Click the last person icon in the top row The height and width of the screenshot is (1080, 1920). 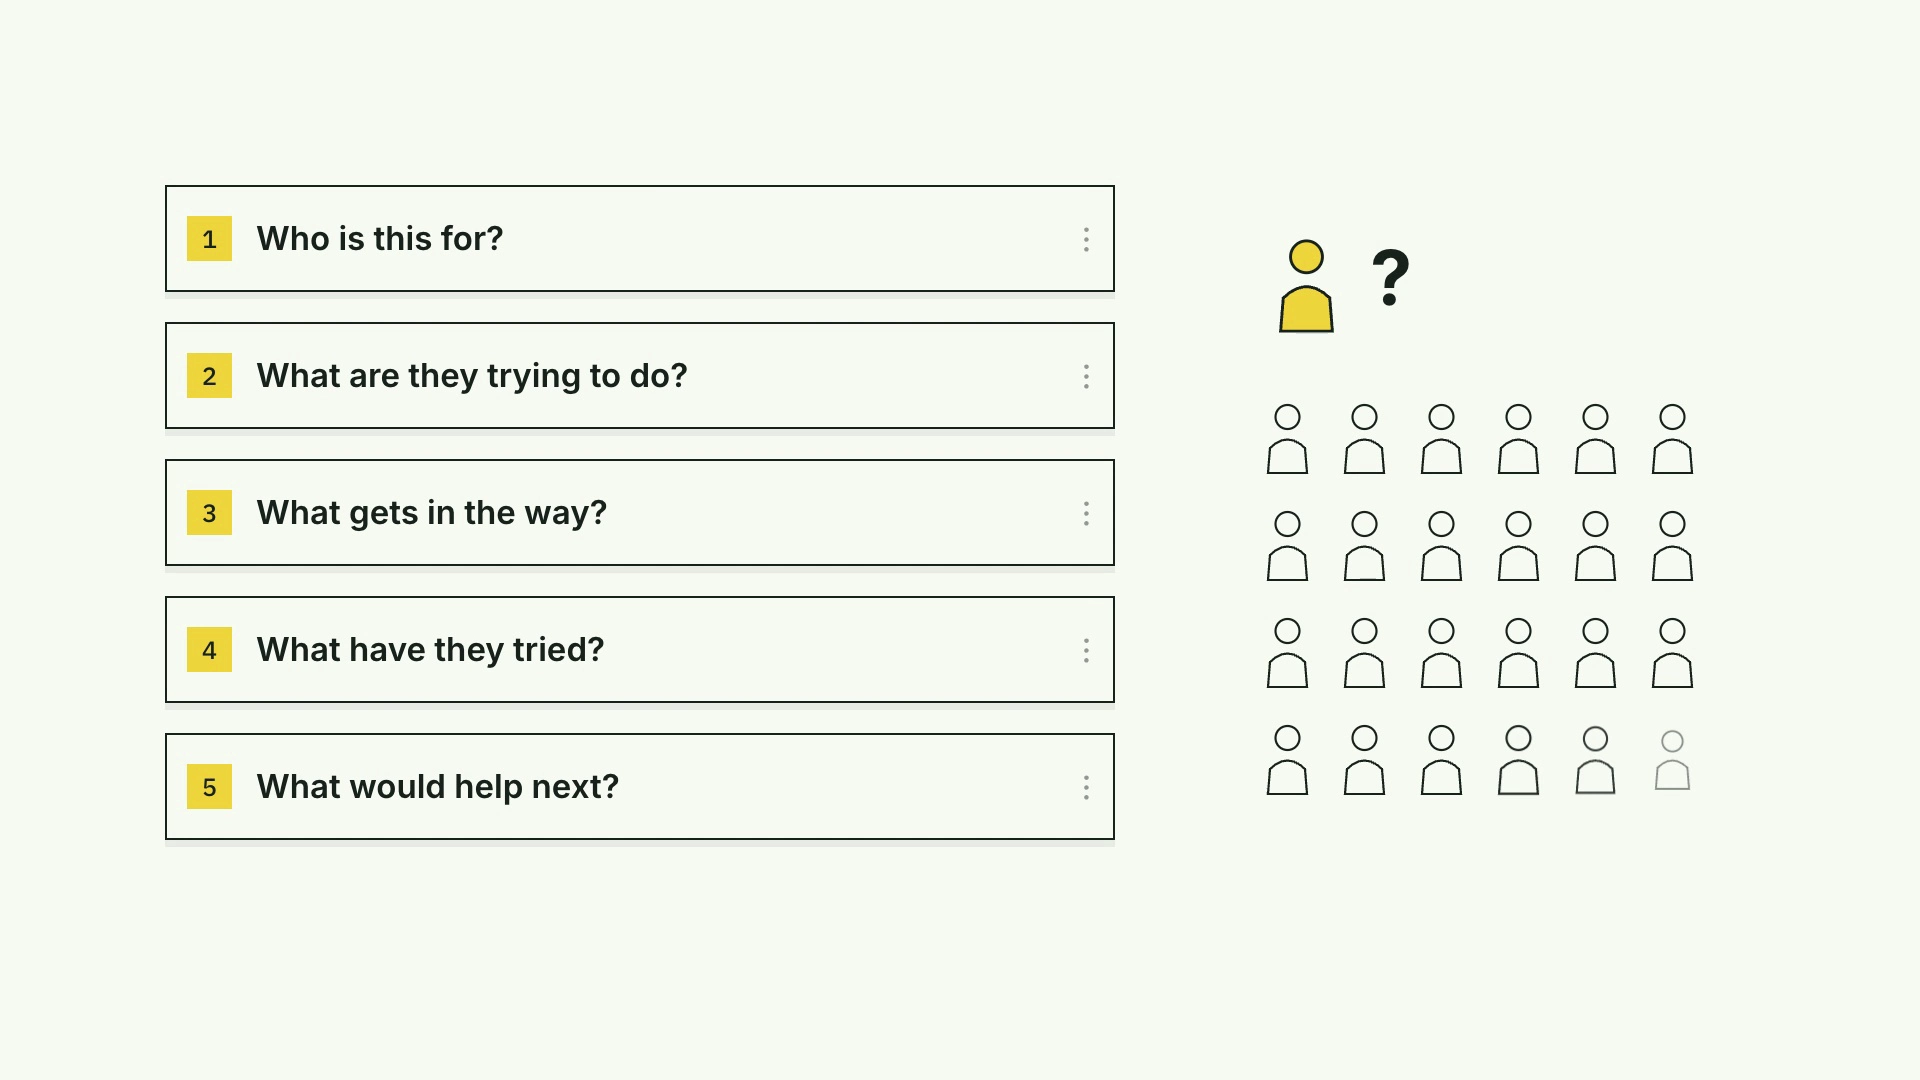click(1672, 439)
